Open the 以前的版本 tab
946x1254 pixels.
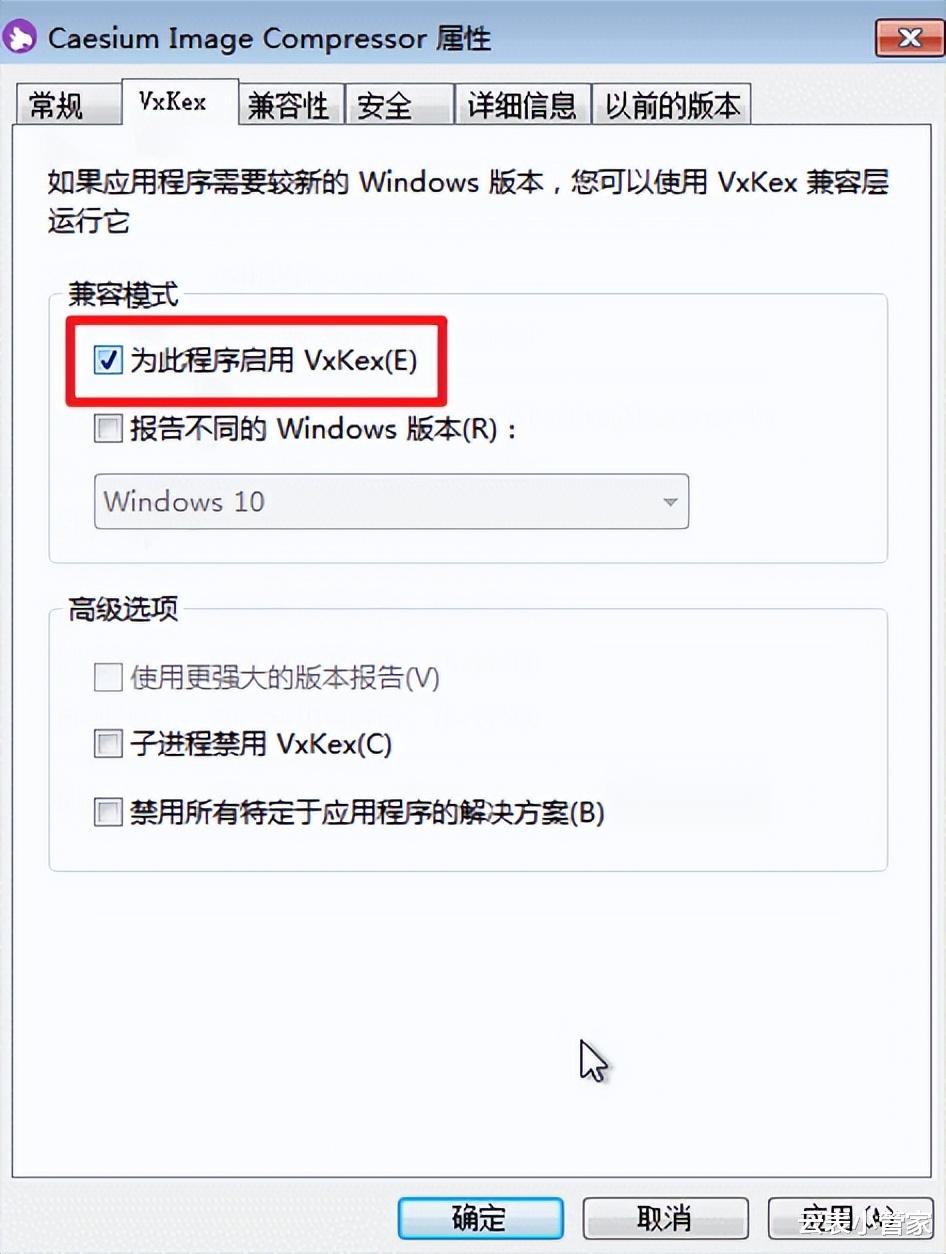point(672,105)
